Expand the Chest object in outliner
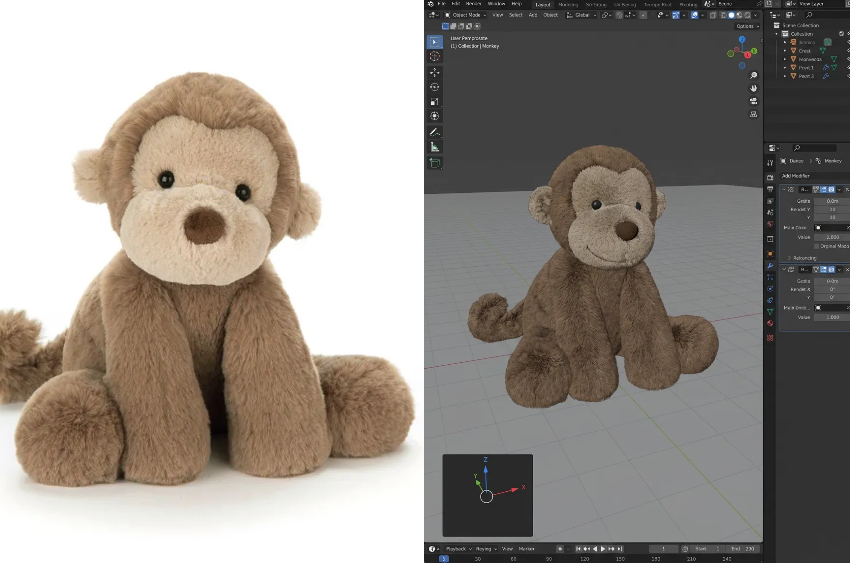 click(x=785, y=50)
